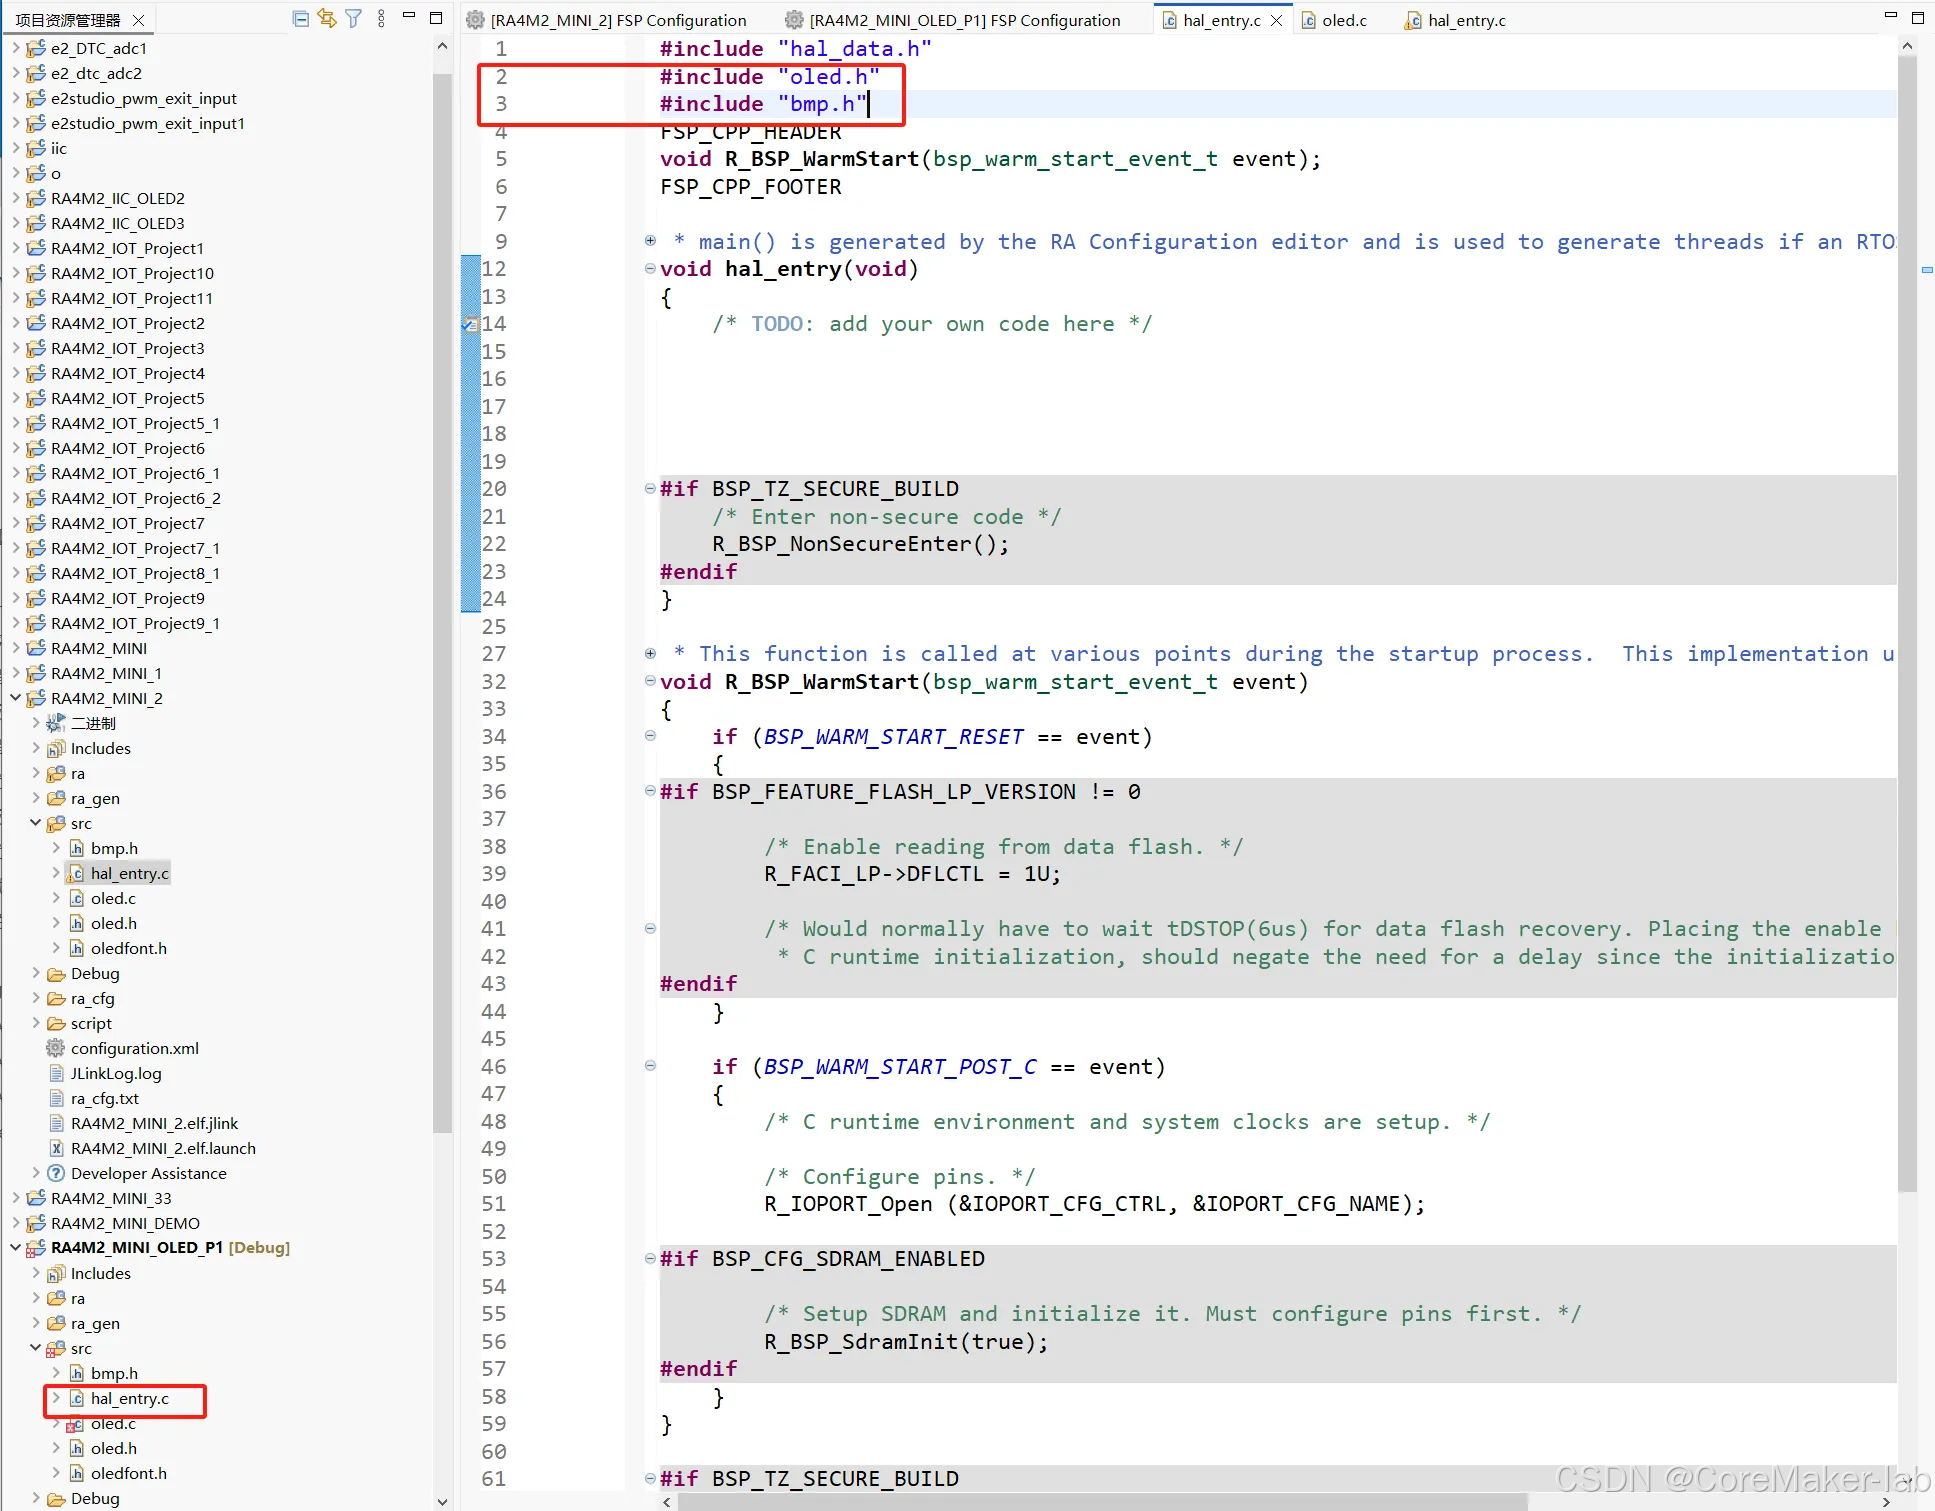Close the active hal_entry.c editor tab

point(1276,20)
